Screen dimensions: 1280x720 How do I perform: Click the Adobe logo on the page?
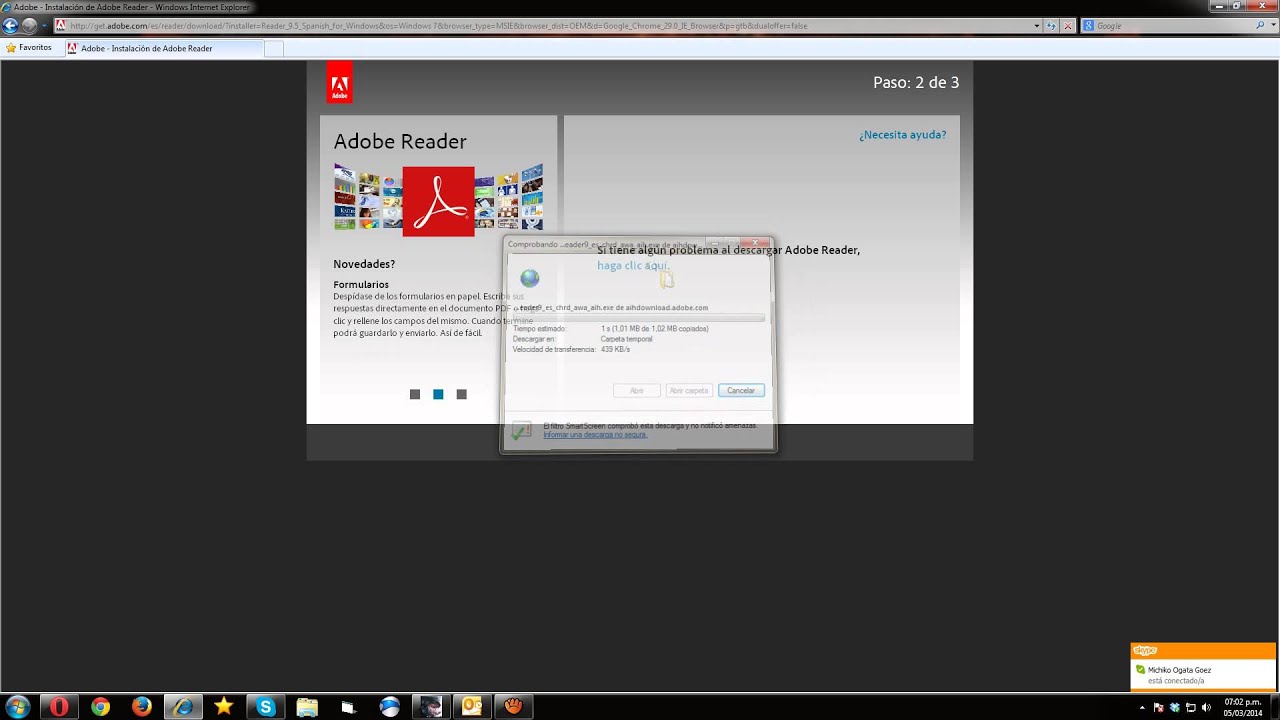(339, 83)
